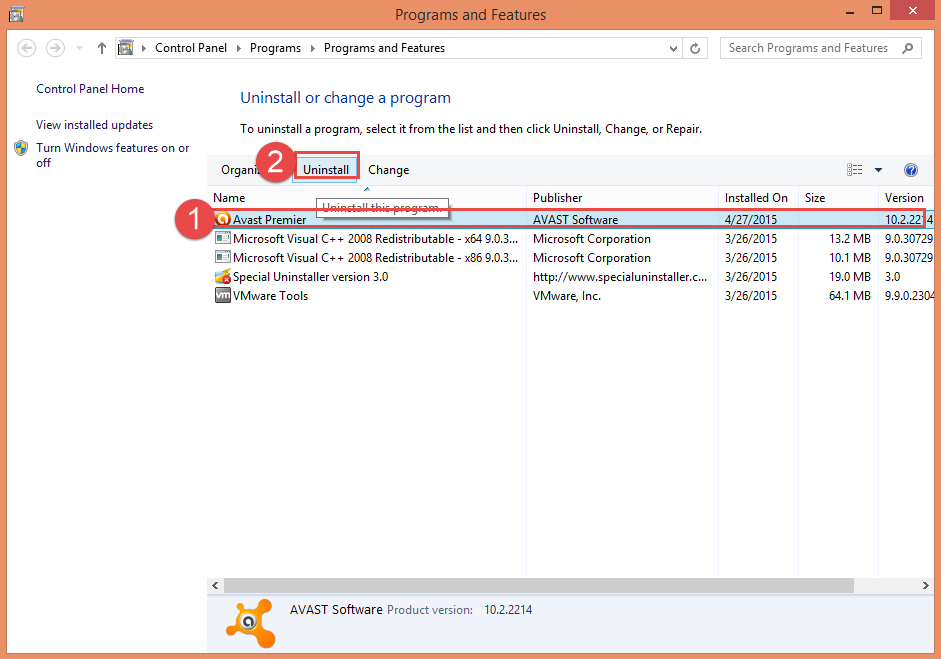The image size is (941, 659).
Task: Open the Organize toolbar menu
Action: pyautogui.click(x=239, y=170)
